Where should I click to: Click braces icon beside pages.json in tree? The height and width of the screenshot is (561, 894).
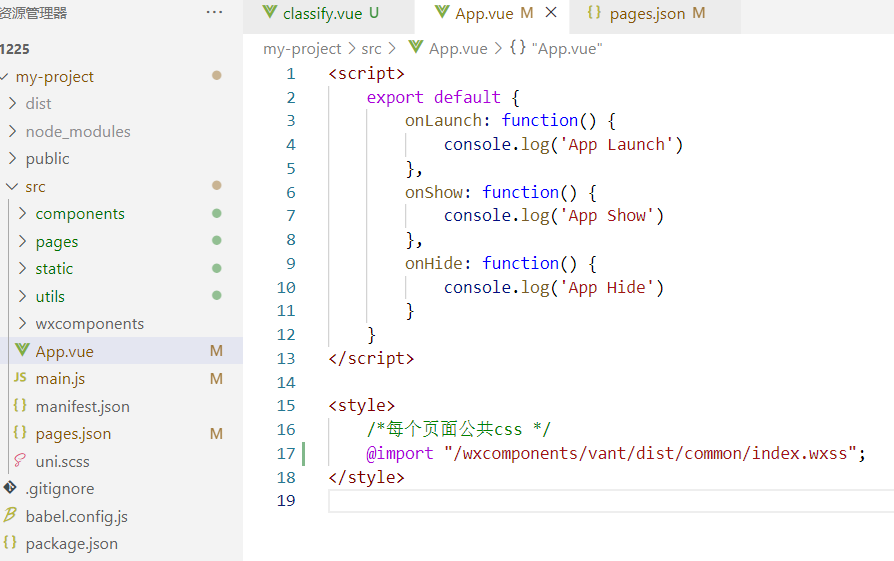click(20, 433)
